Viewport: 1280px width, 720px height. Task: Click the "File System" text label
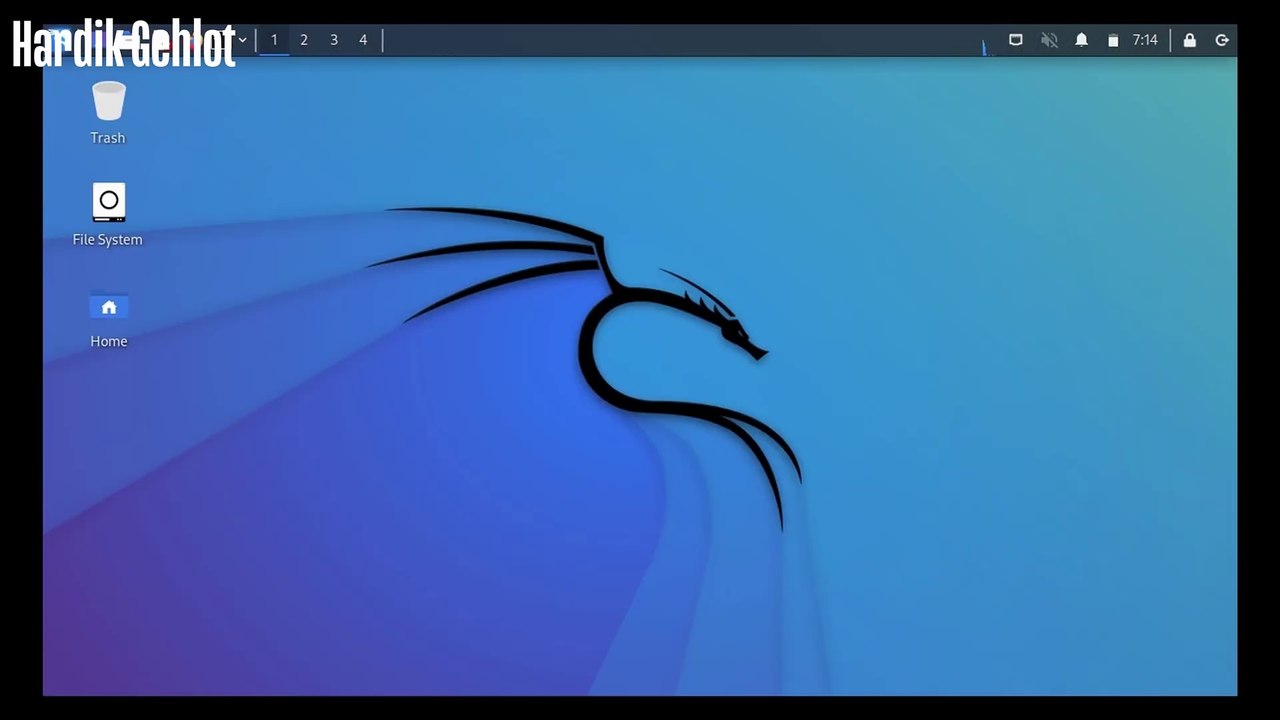[108, 240]
